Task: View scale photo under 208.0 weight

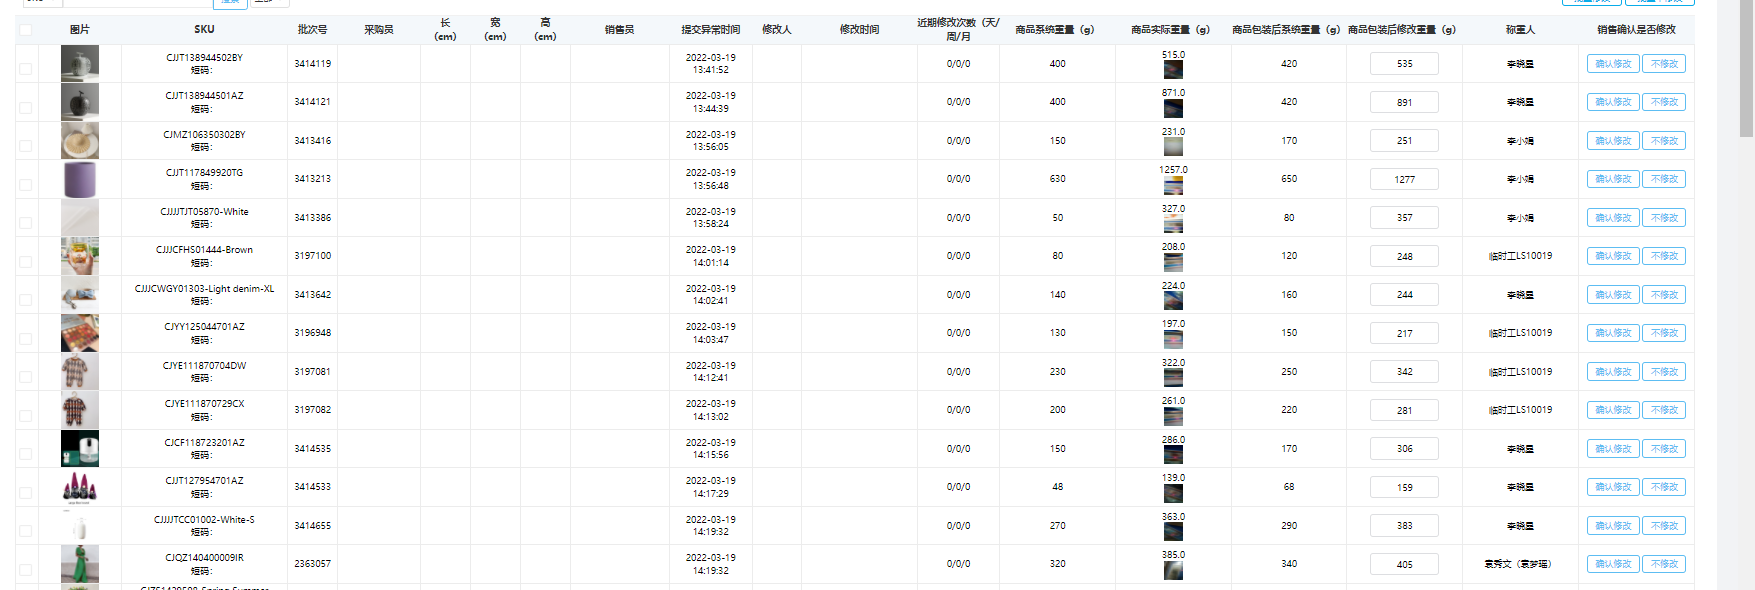Action: tap(1173, 262)
